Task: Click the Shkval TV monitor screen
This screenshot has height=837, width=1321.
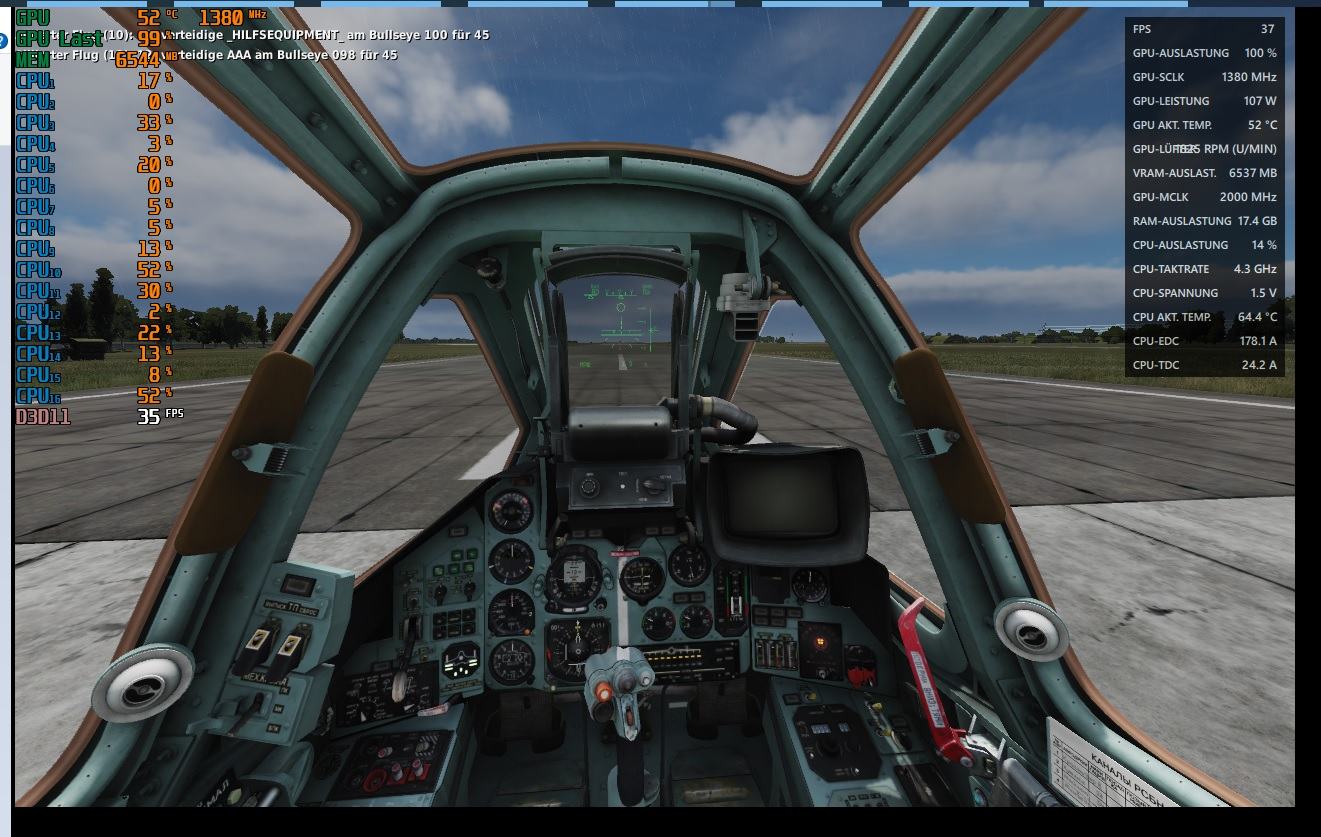Action: point(781,498)
